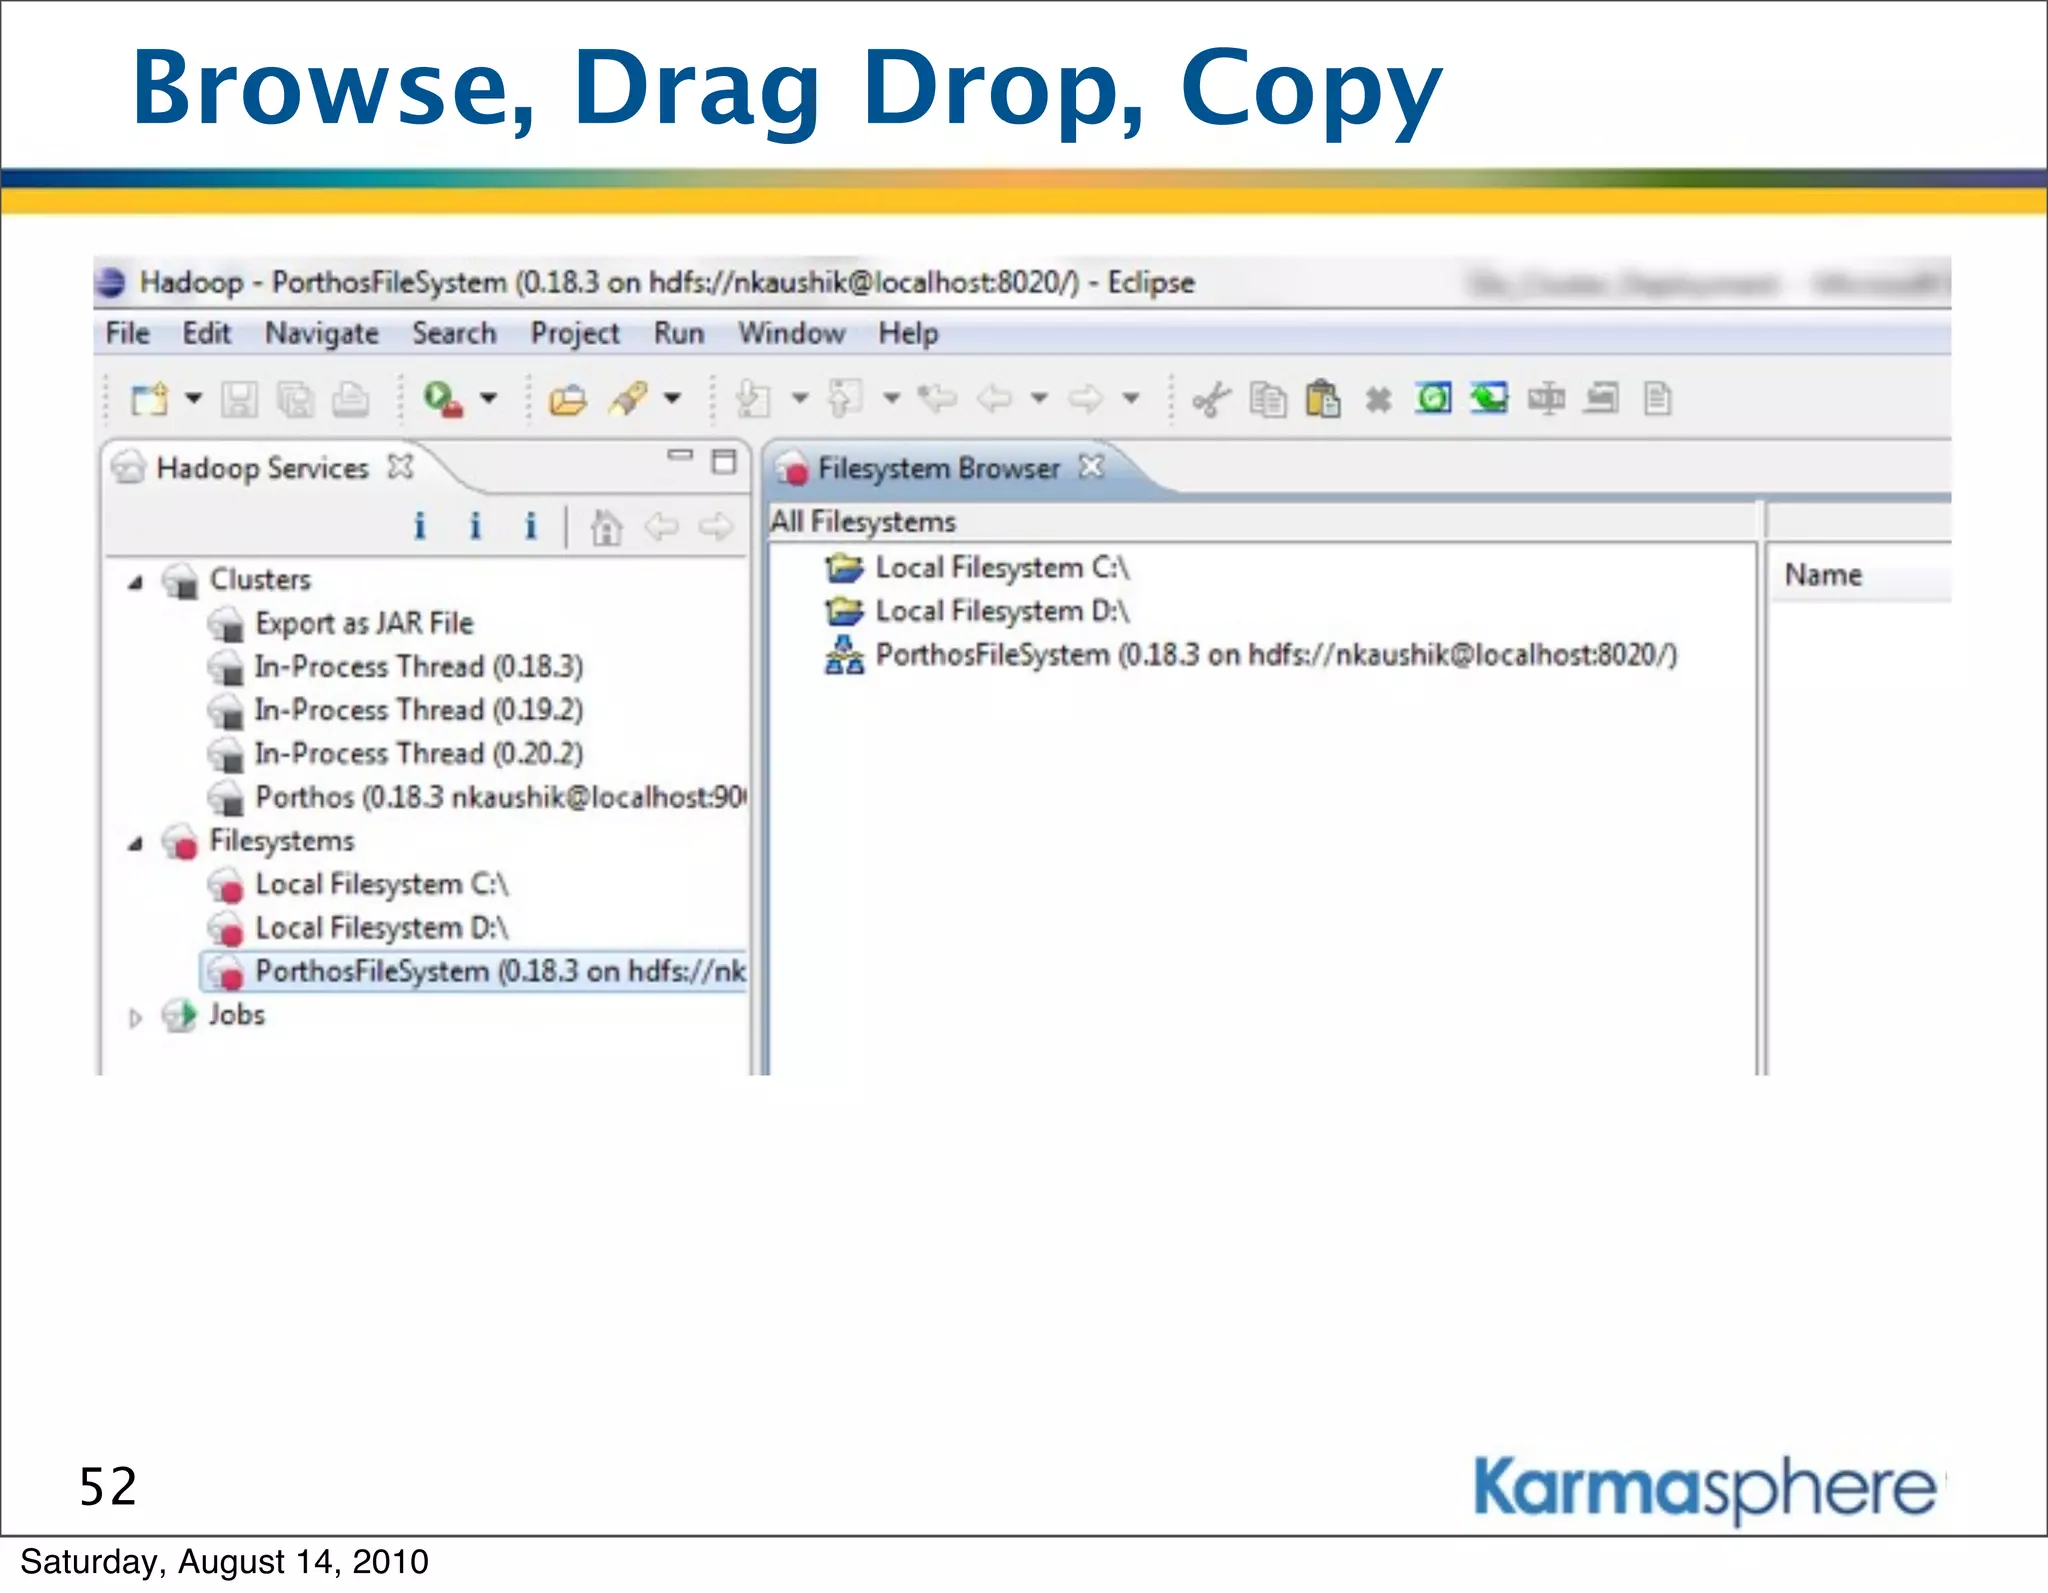Viewport: 2048px width, 1593px height.
Task: Click the Last Edit Location icon
Action: click(x=938, y=398)
